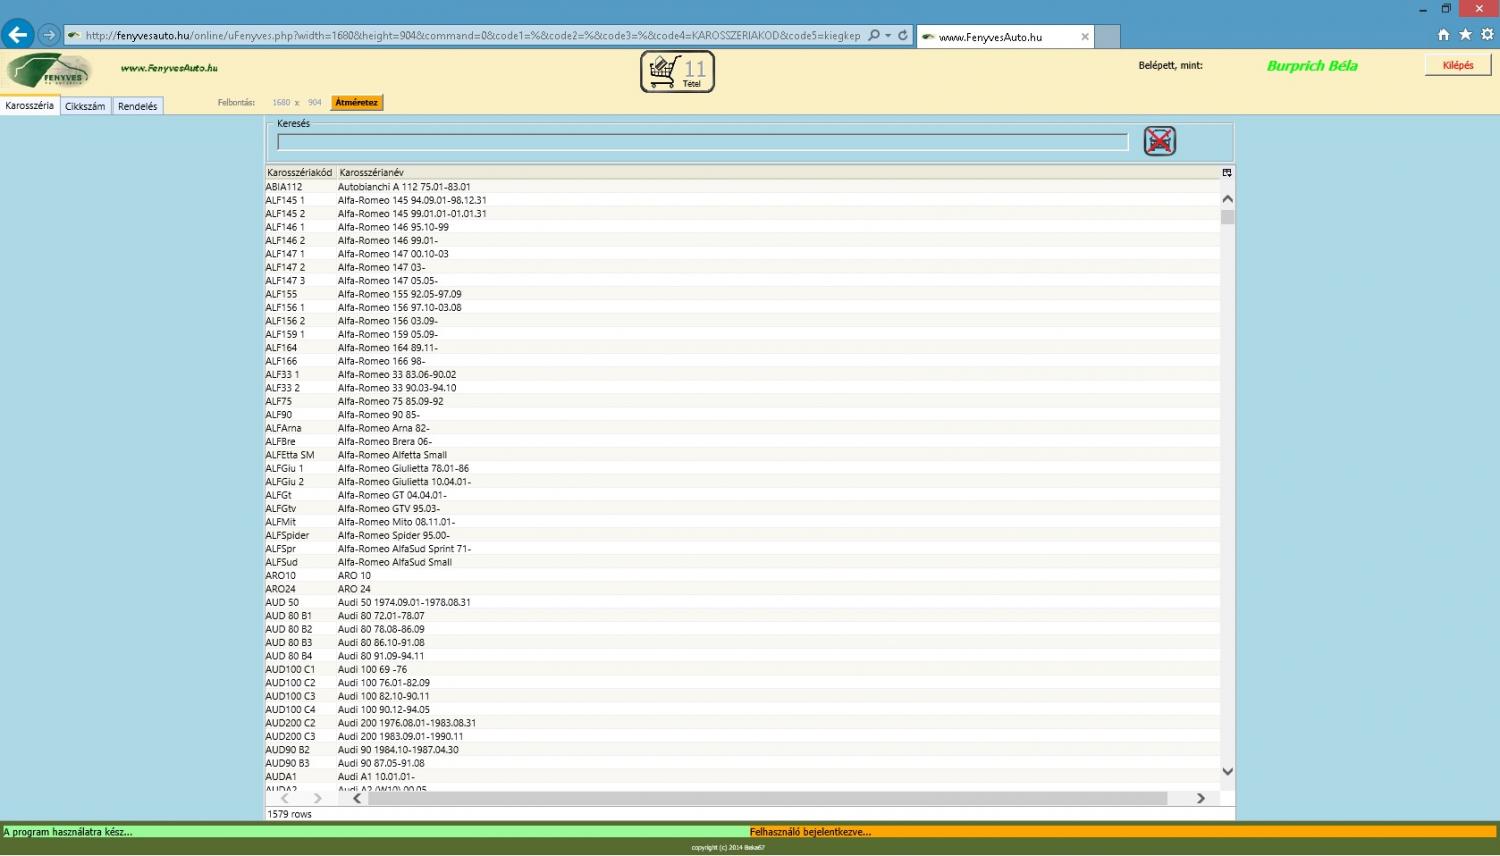Expand the address bar search dropdown arrow
Screen dimensions: 1500x856
[888, 35]
